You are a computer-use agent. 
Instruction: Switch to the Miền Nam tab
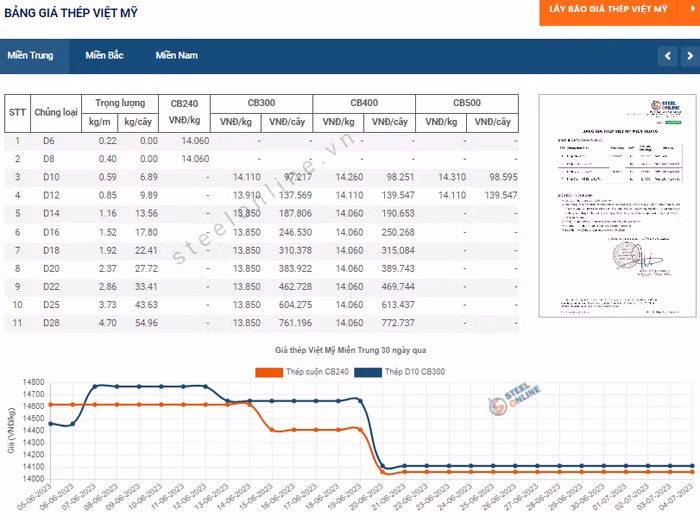click(176, 56)
